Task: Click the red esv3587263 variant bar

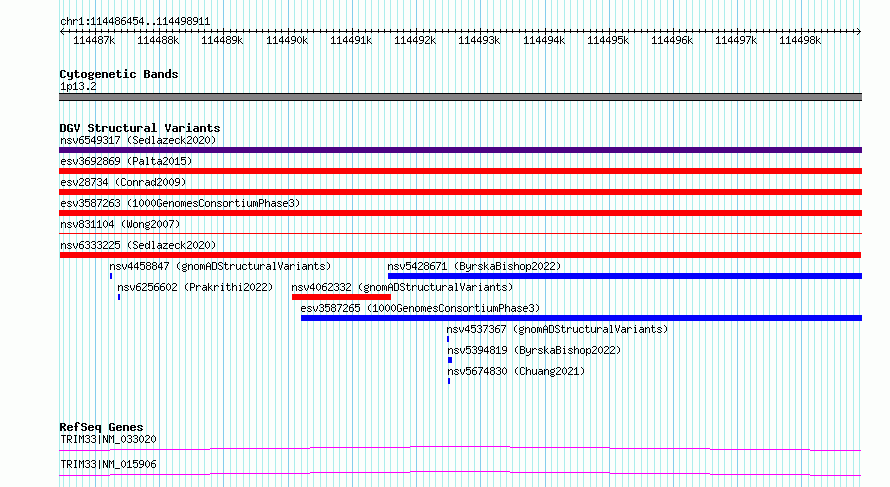Action: 460,213
